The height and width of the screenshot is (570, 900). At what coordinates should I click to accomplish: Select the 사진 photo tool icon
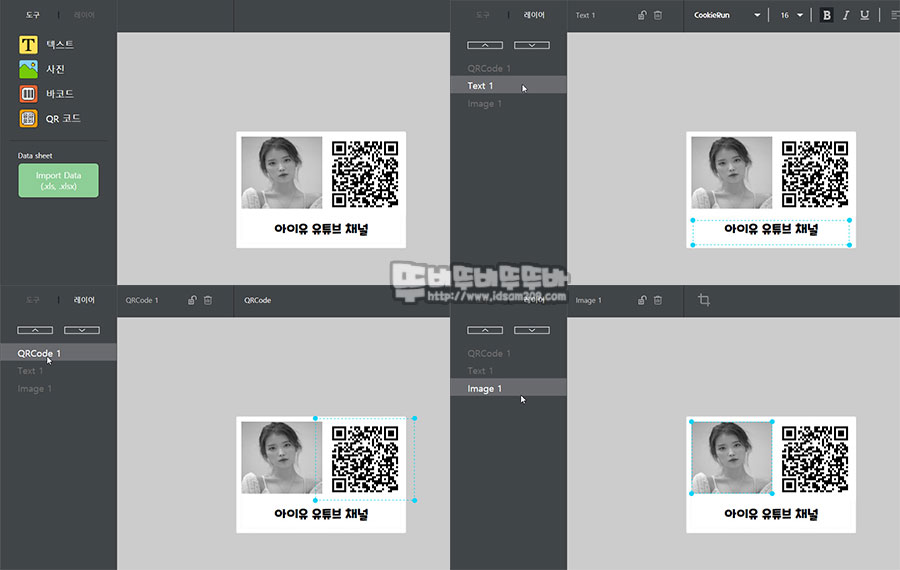pos(28,69)
